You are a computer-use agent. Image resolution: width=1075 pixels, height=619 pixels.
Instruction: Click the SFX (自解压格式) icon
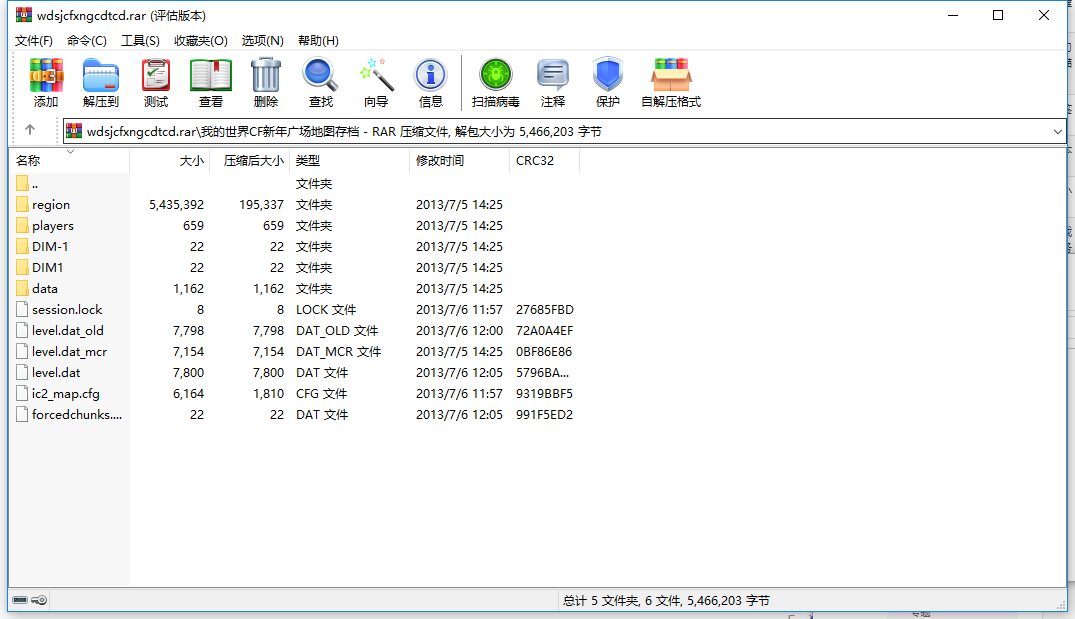point(671,75)
